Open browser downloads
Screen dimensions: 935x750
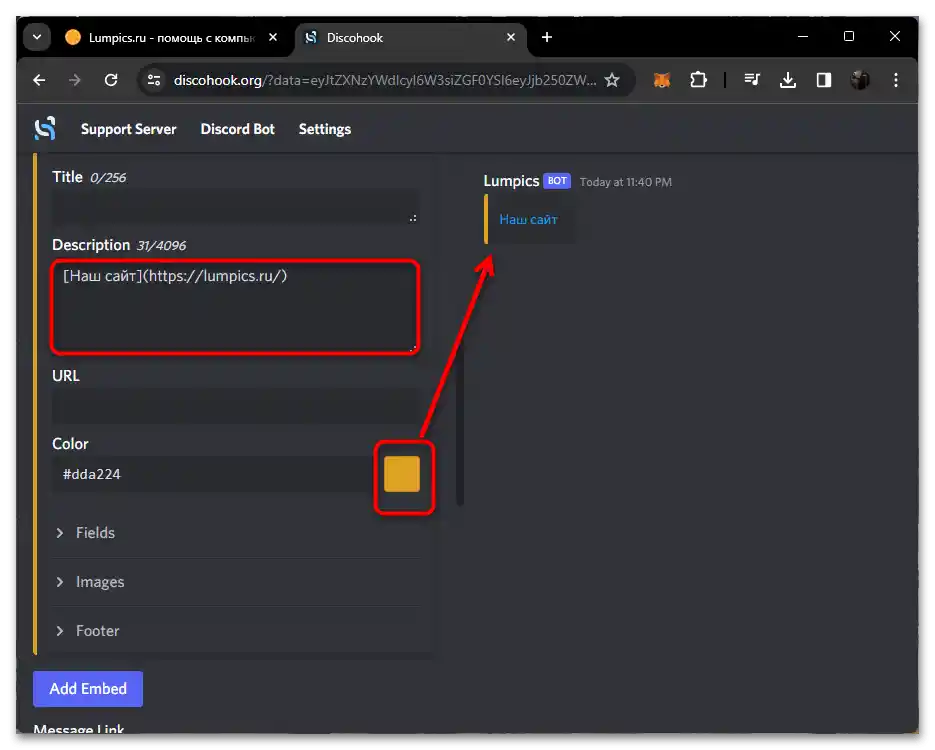tap(788, 80)
